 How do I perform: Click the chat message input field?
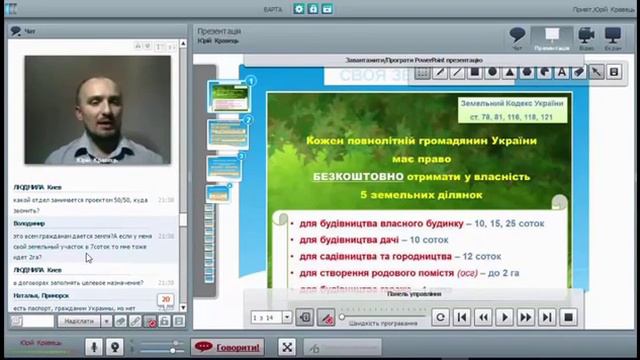coord(38,321)
